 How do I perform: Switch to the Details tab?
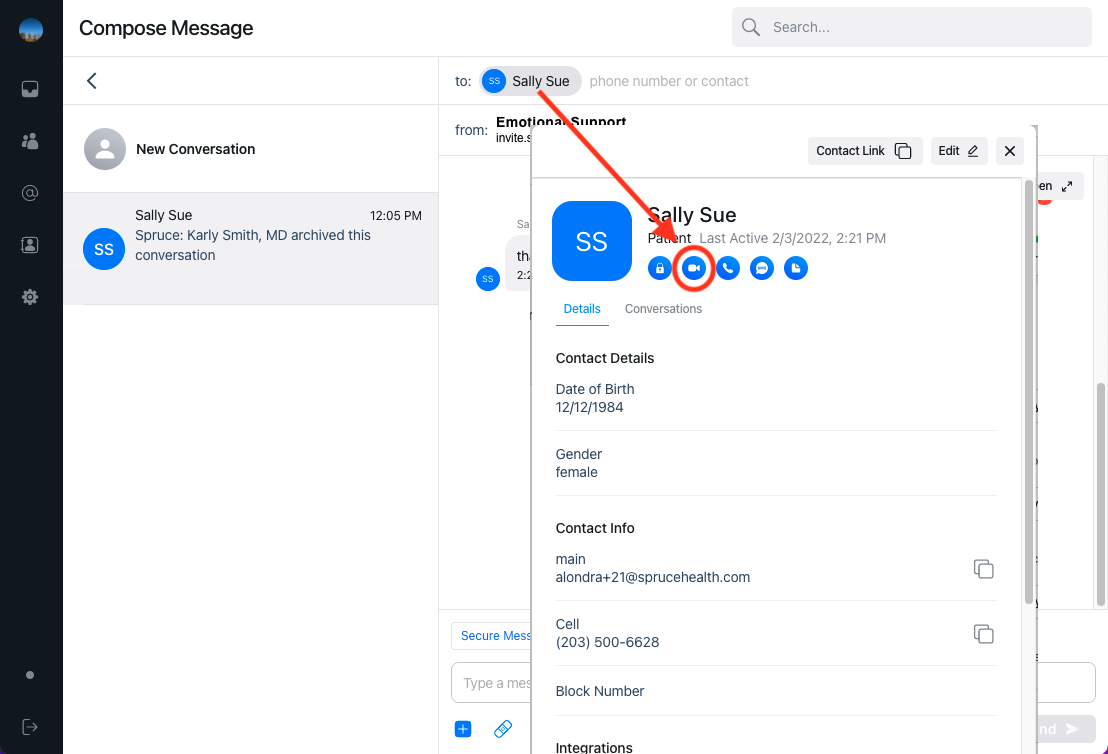coord(582,309)
